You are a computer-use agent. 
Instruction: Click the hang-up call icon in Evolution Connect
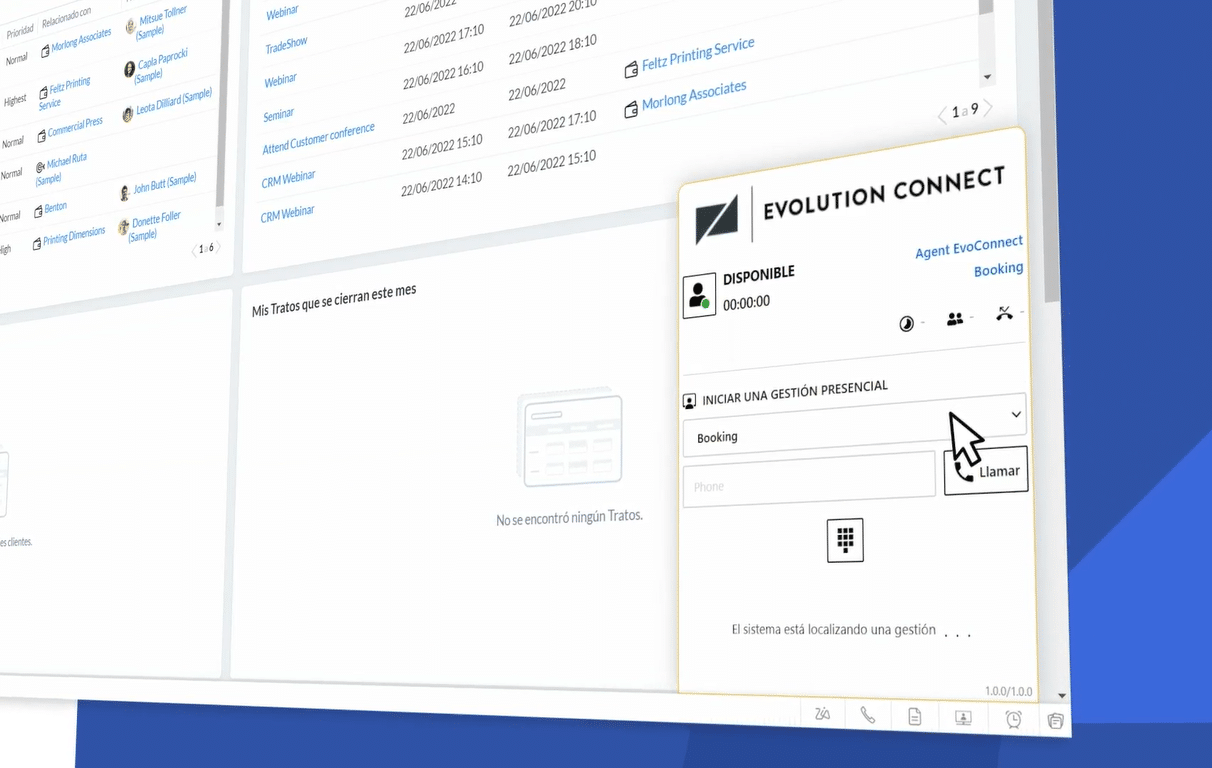tap(1005, 314)
